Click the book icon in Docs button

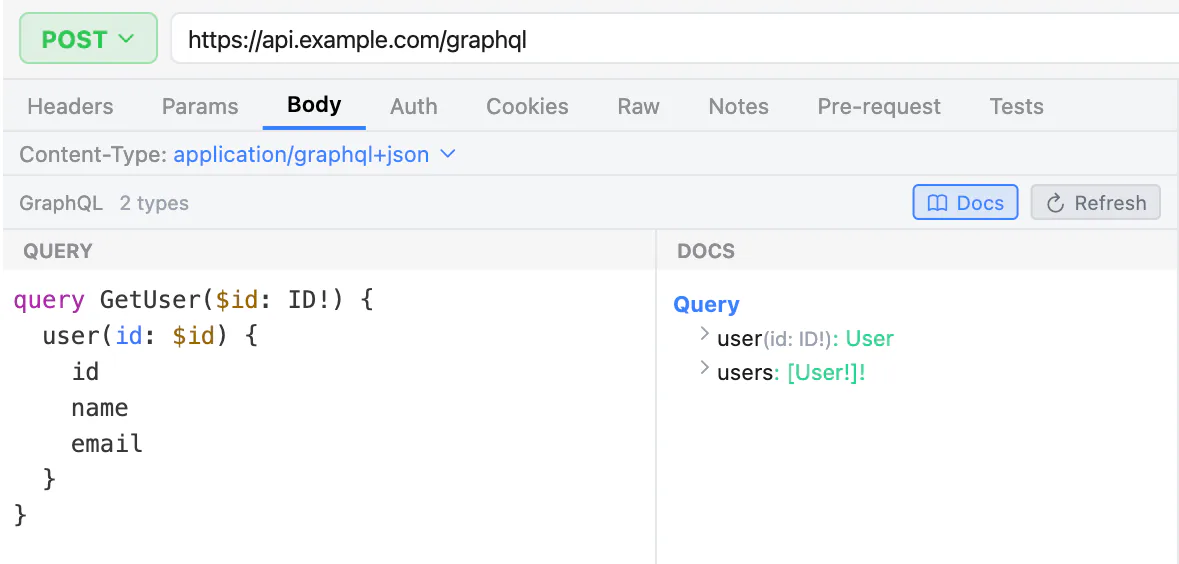pyautogui.click(x=937, y=203)
